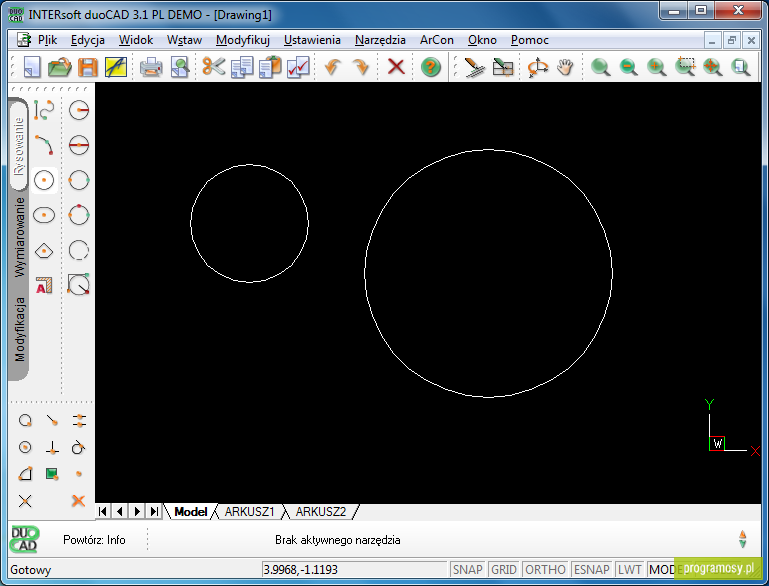Open print preview icon
This screenshot has width=769, height=586.
(180, 67)
